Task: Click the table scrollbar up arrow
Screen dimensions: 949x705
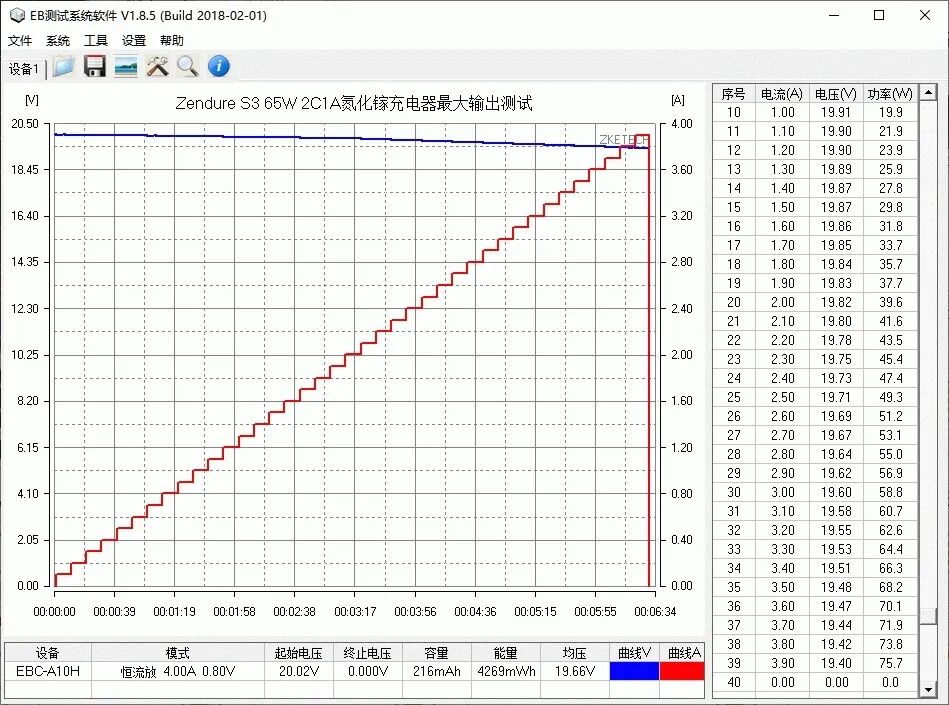Action: pos(928,93)
